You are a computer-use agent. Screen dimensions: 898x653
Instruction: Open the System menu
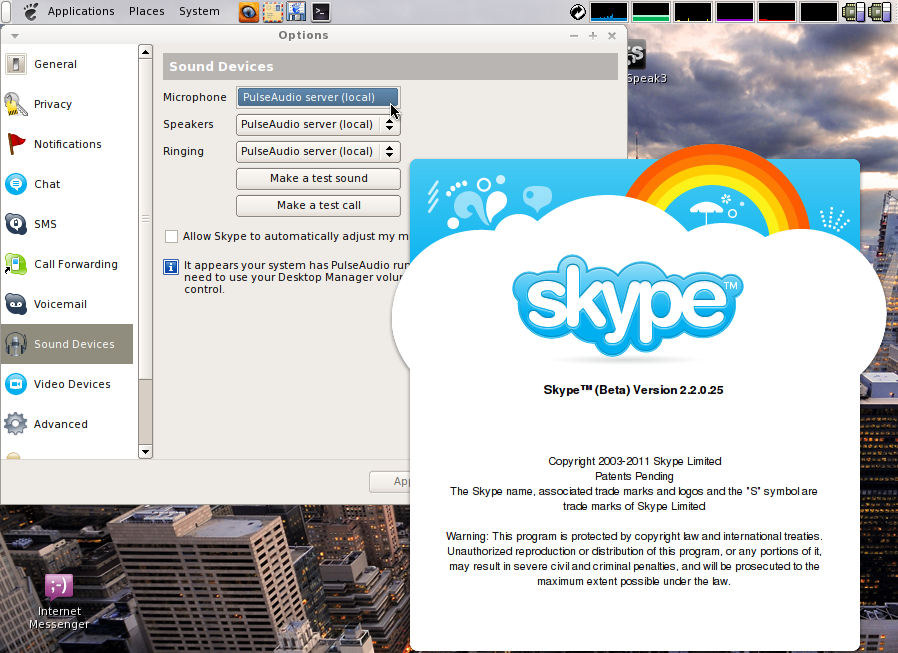pos(199,11)
